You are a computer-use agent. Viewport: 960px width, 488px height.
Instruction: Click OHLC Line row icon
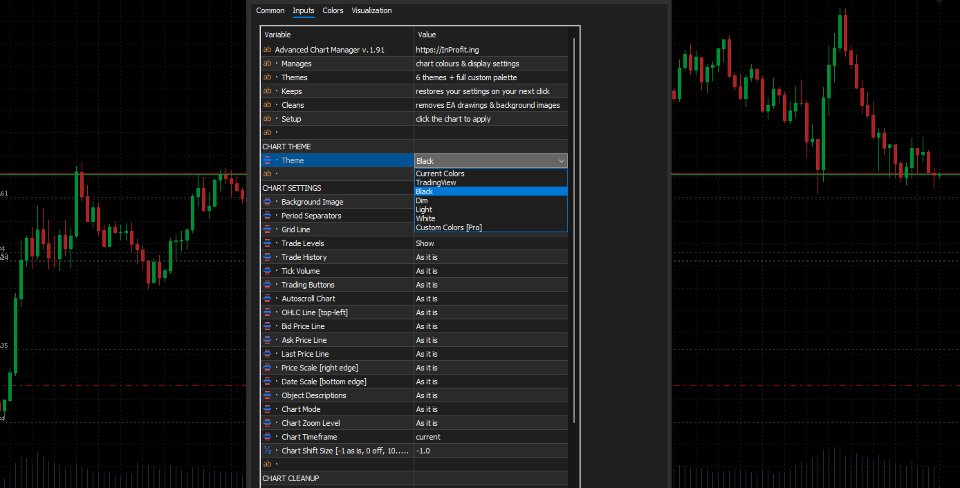pyautogui.click(x=267, y=312)
